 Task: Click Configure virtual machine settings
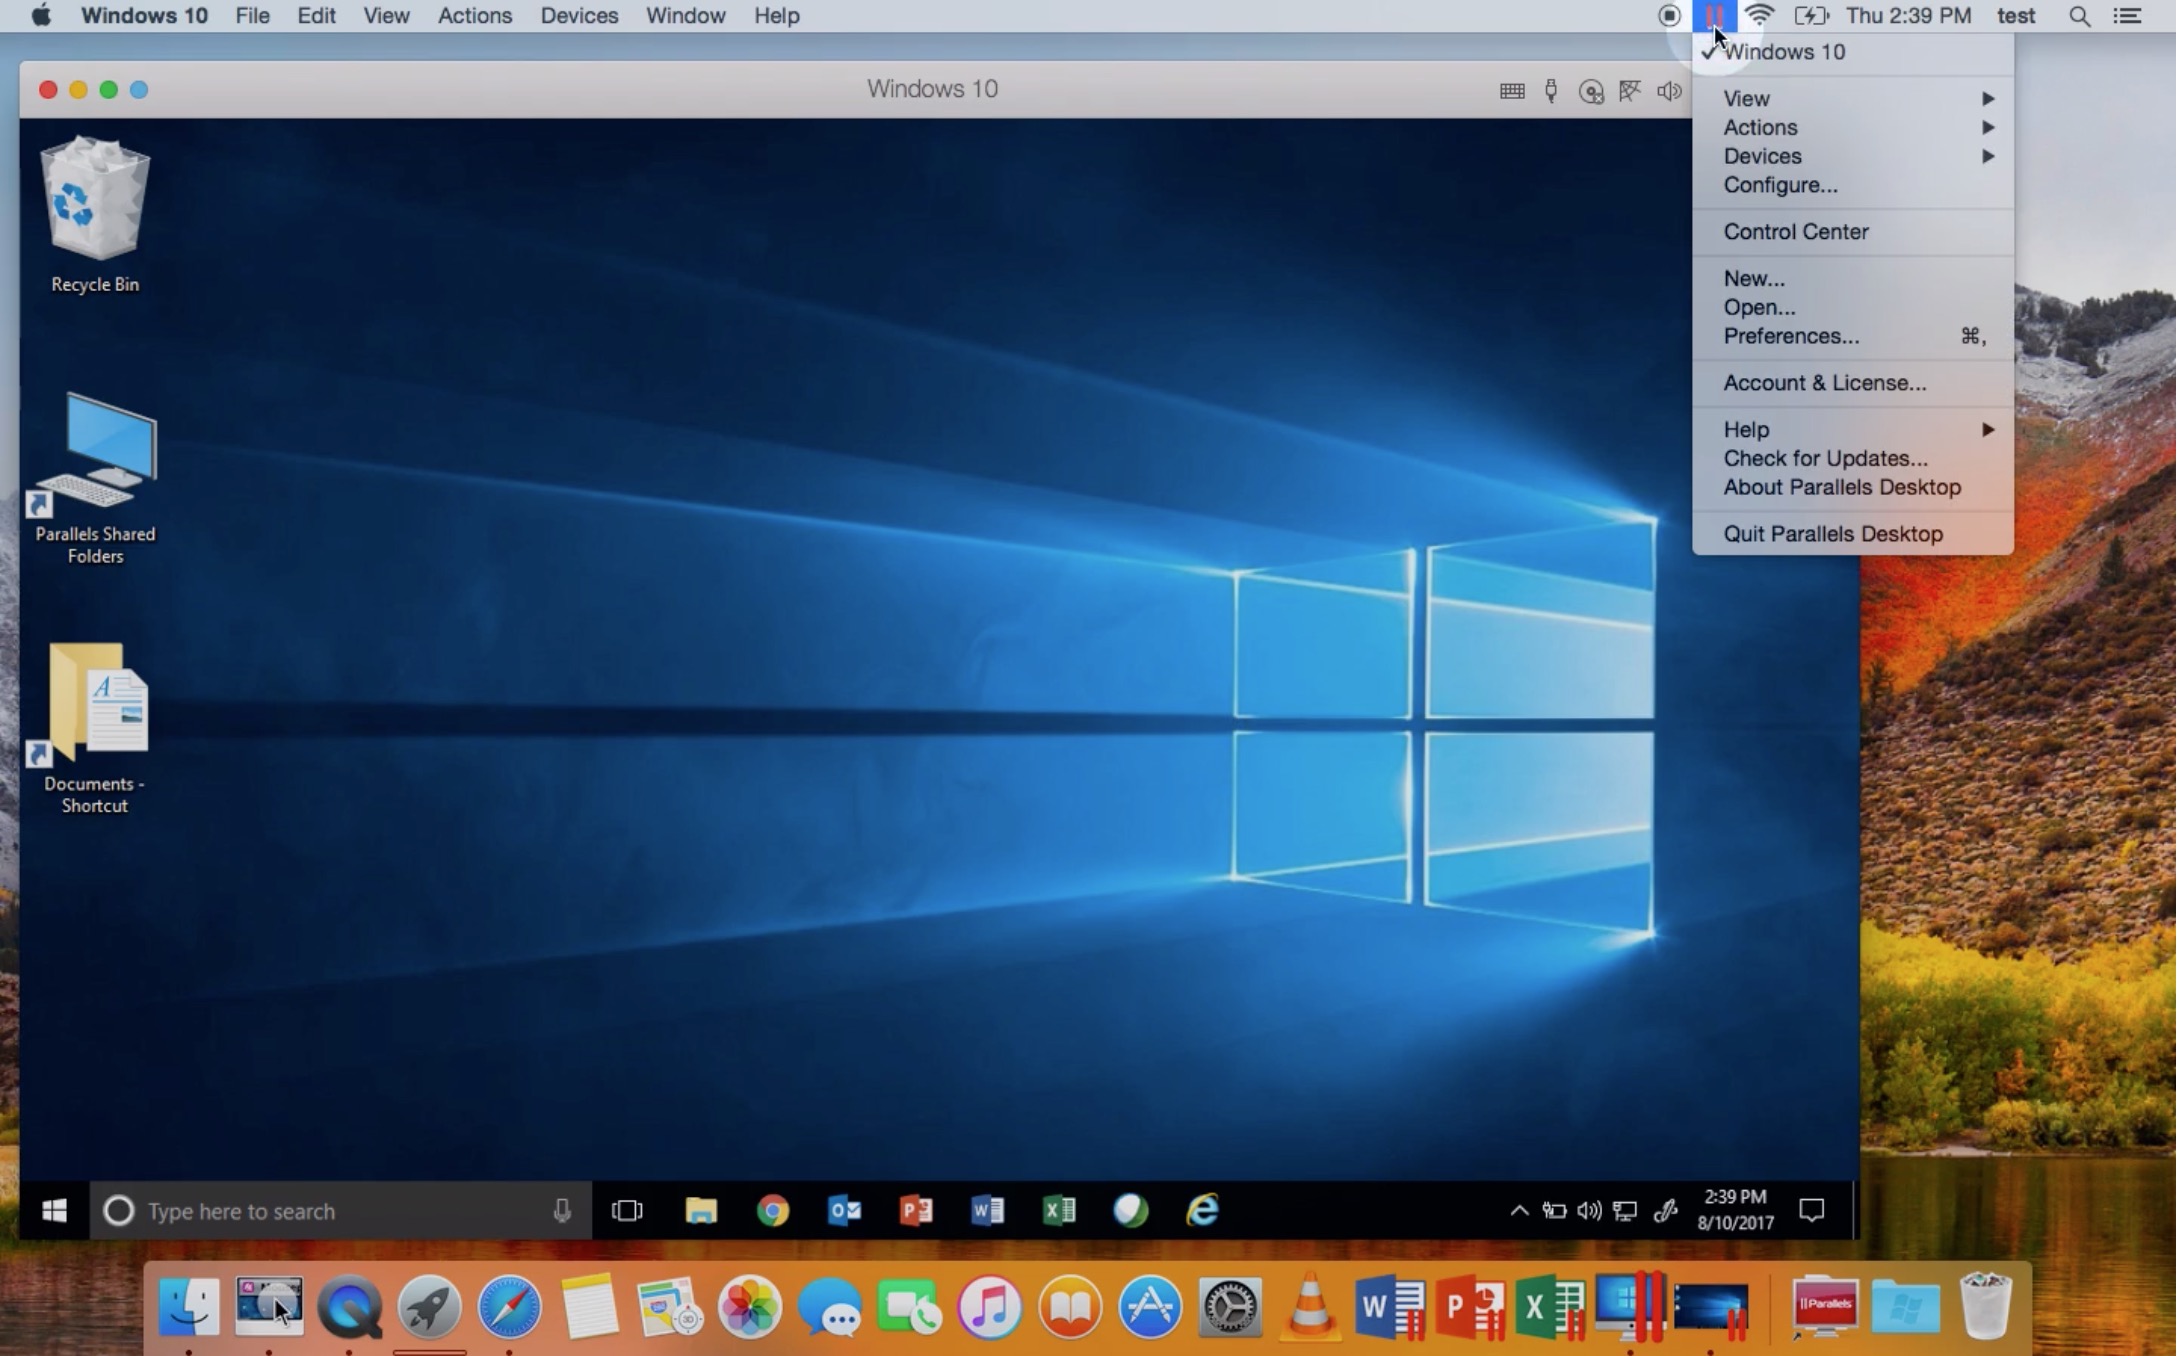click(1778, 184)
